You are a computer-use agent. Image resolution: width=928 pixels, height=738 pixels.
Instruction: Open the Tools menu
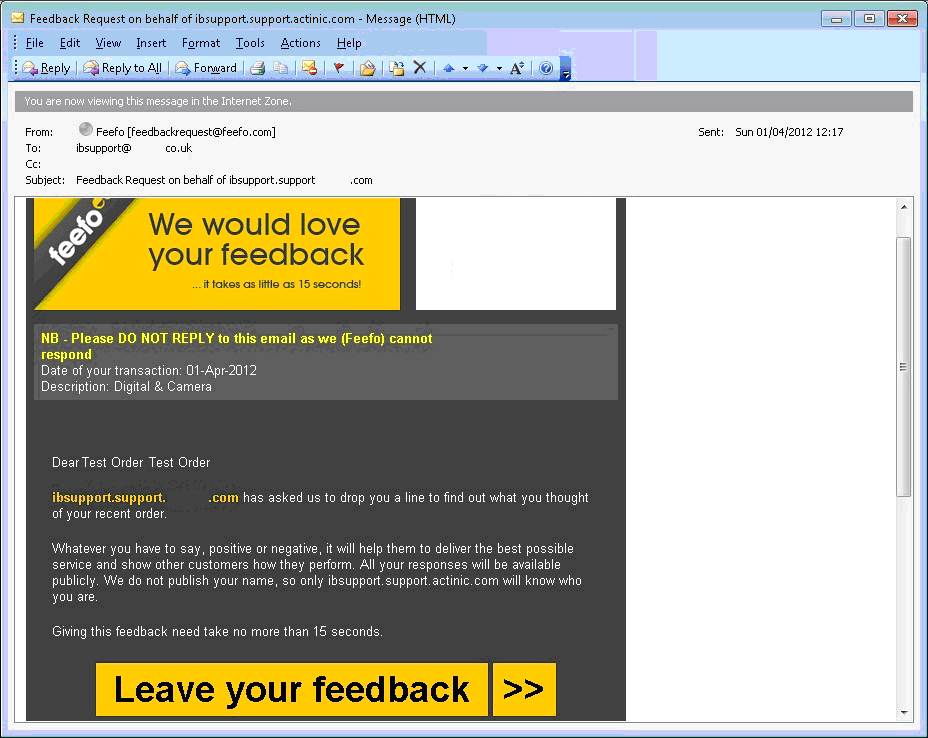250,43
